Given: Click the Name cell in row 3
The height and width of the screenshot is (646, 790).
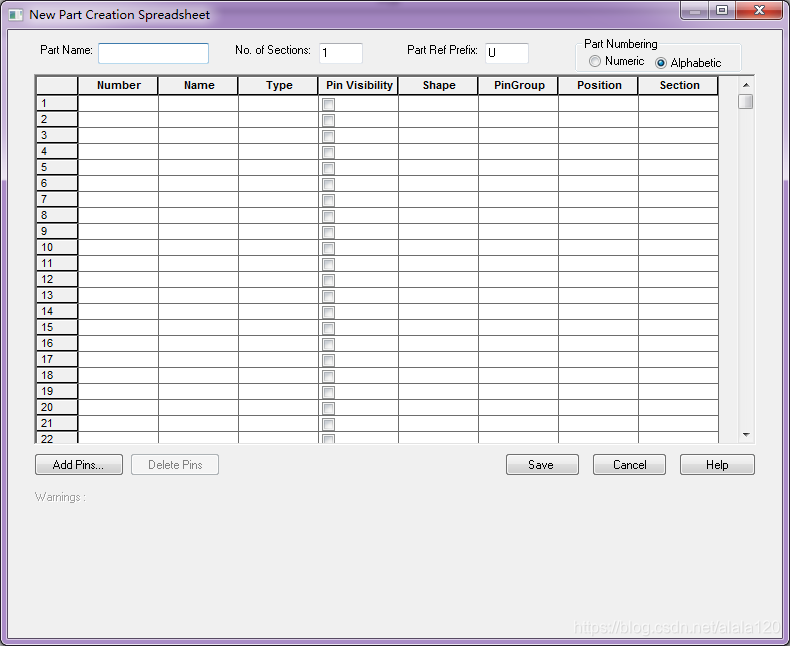Looking at the screenshot, I should coord(198,135).
